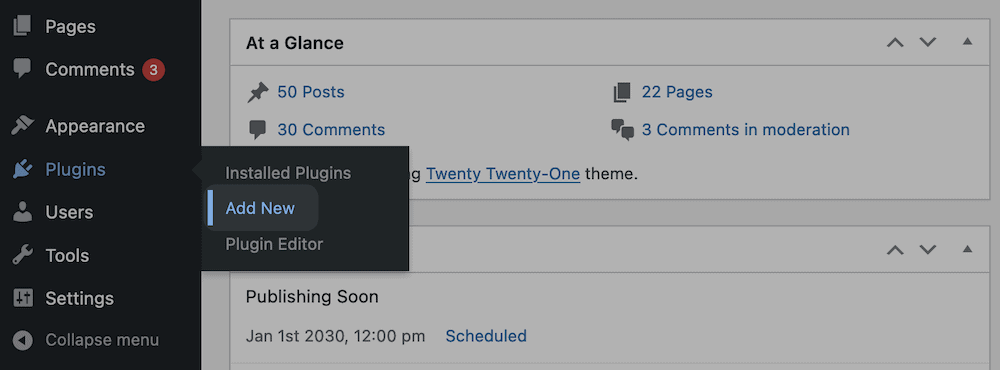Open Installed Plugins submenu item
Screen dimensions: 1000x370
288,173
